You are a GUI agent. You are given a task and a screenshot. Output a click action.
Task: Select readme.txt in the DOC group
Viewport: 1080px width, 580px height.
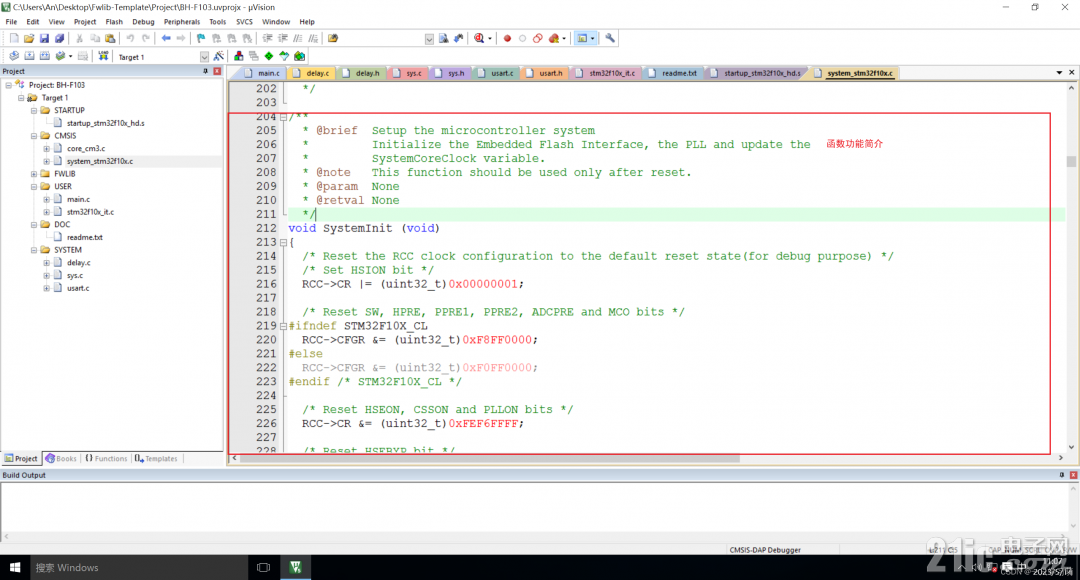pyautogui.click(x=84, y=237)
